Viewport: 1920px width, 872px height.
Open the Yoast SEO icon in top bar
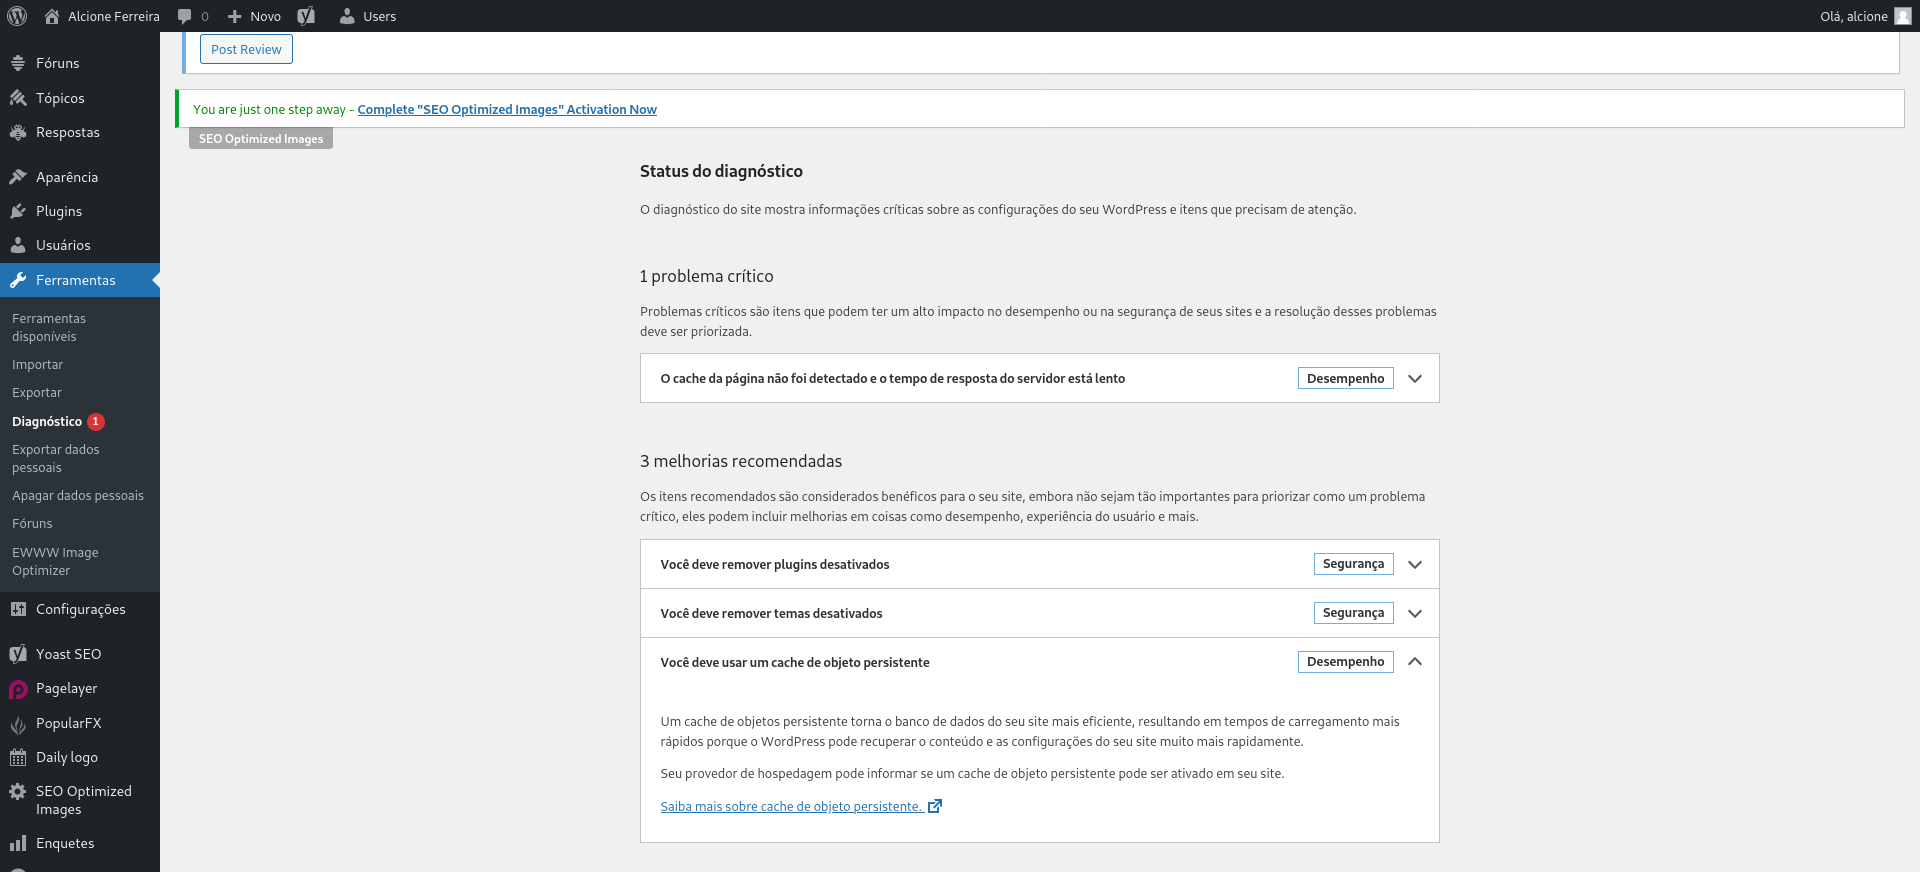point(306,16)
